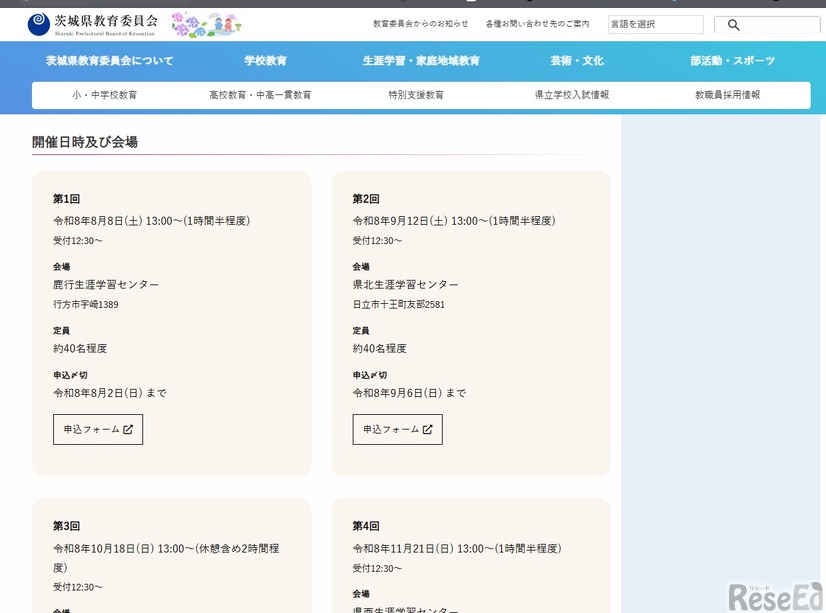Click 約40名程度 capacity in 第2回 card
The height and width of the screenshot is (613, 826).
pyautogui.click(x=380, y=349)
